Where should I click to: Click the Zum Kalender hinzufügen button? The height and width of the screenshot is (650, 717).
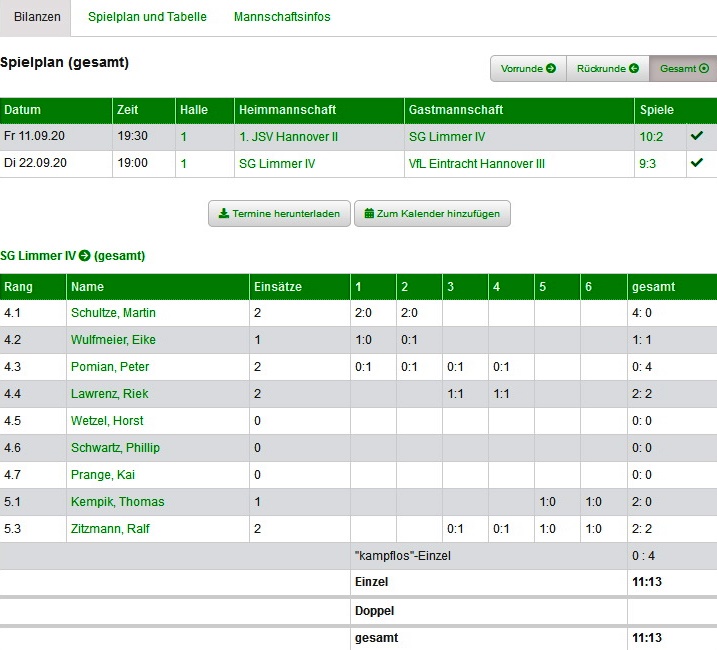click(432, 214)
